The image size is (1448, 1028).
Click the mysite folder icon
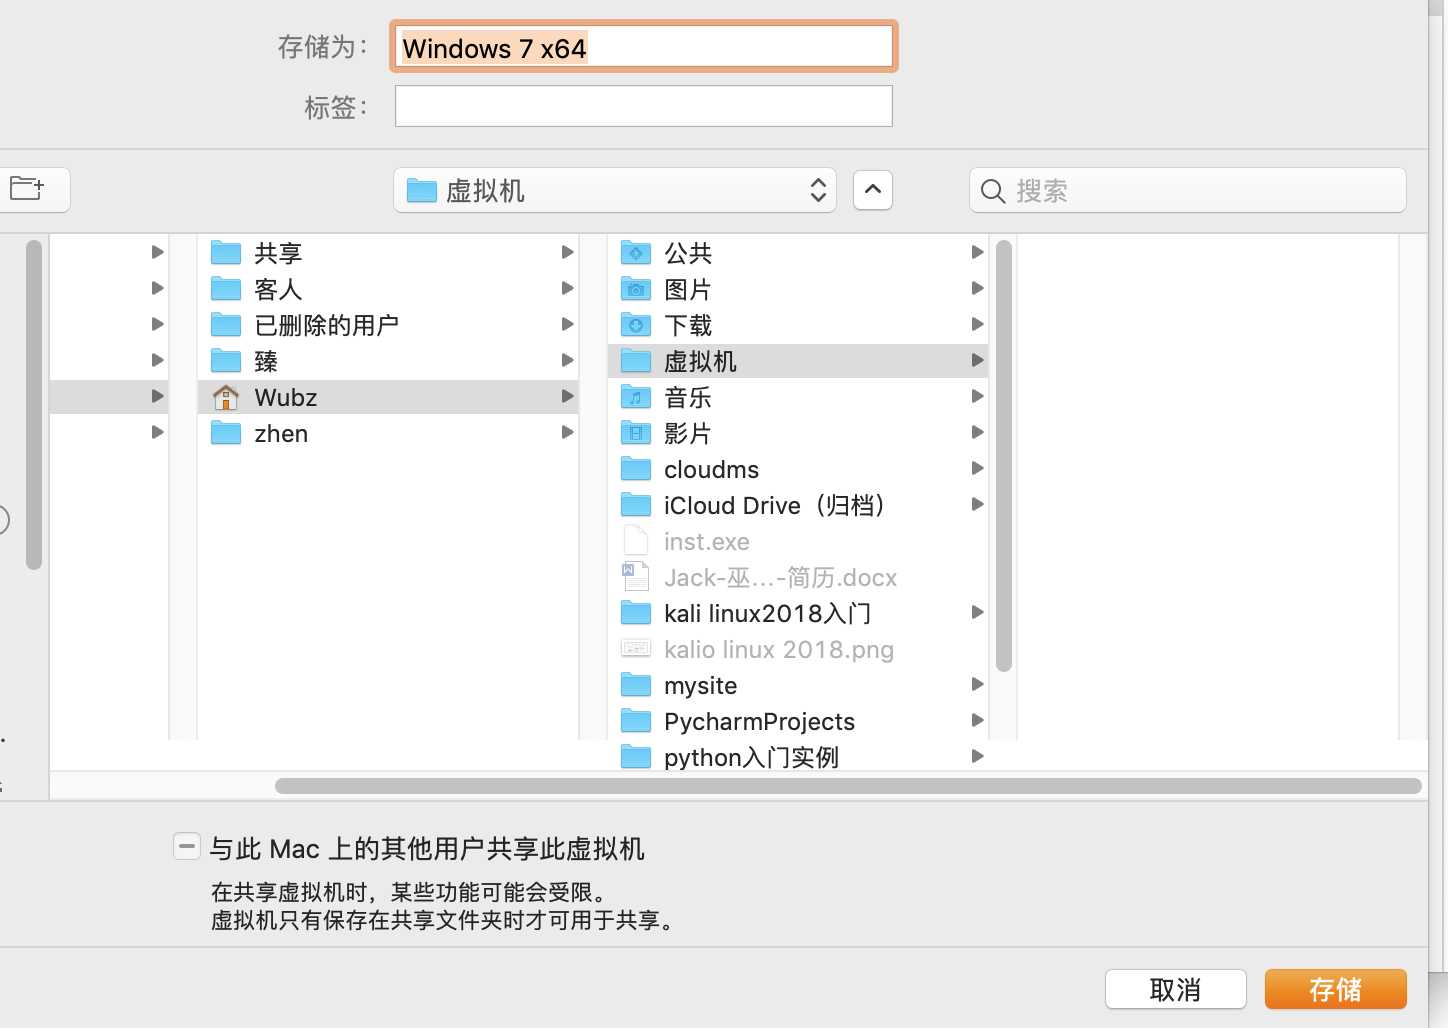point(636,685)
